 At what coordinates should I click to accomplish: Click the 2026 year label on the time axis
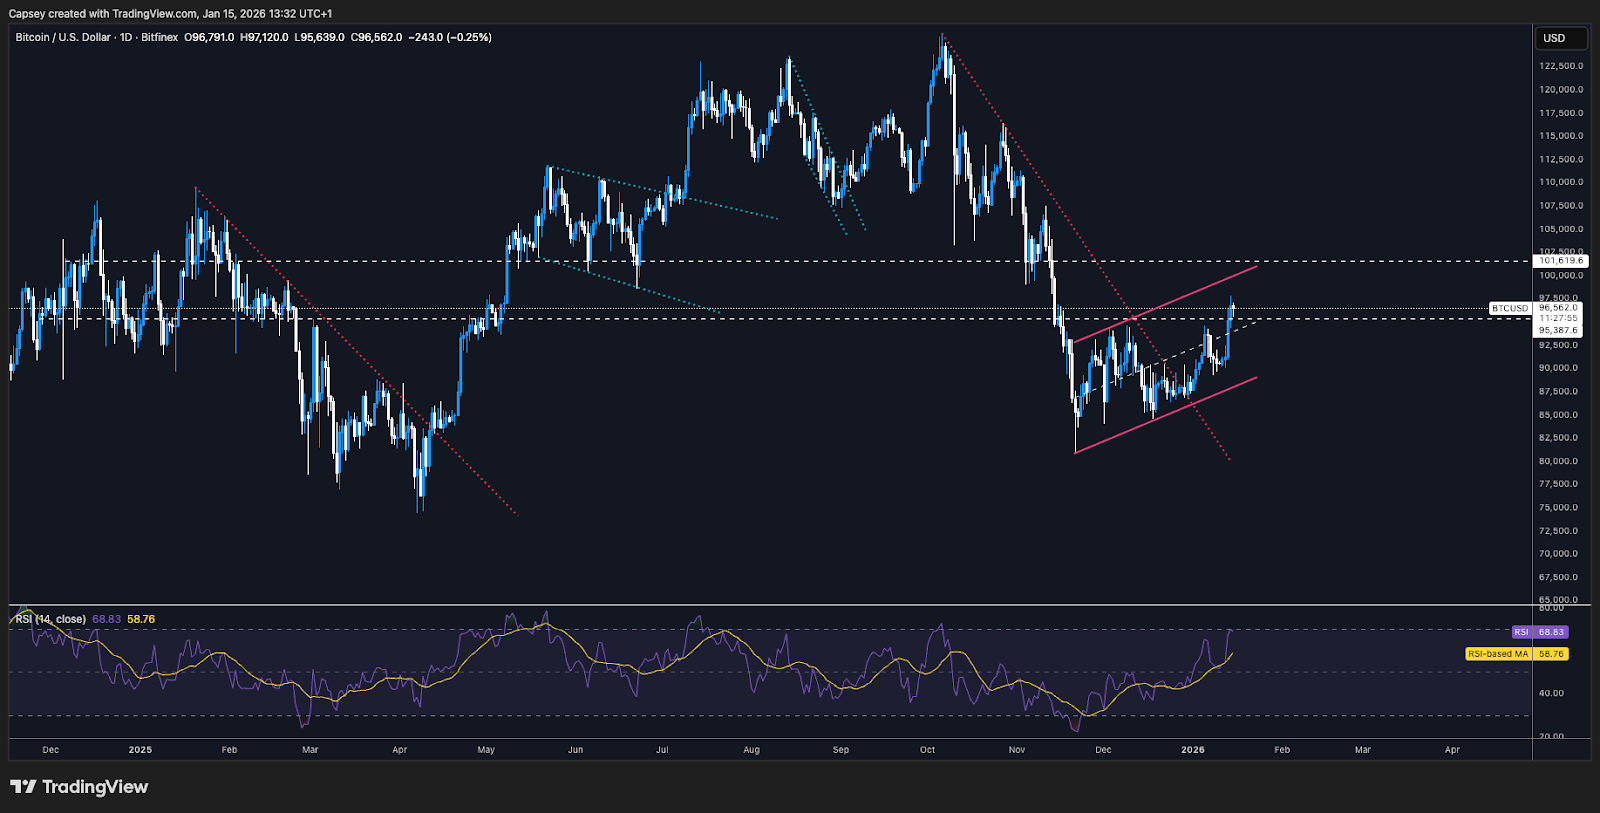point(1193,750)
